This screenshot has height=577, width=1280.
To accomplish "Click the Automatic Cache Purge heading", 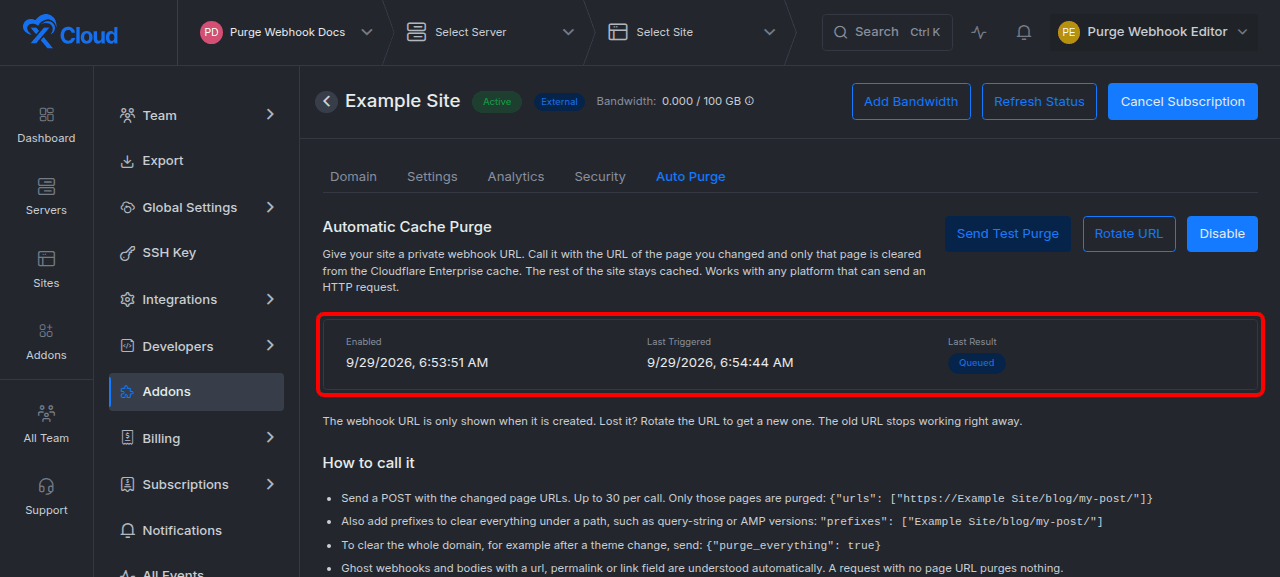I will point(407,227).
